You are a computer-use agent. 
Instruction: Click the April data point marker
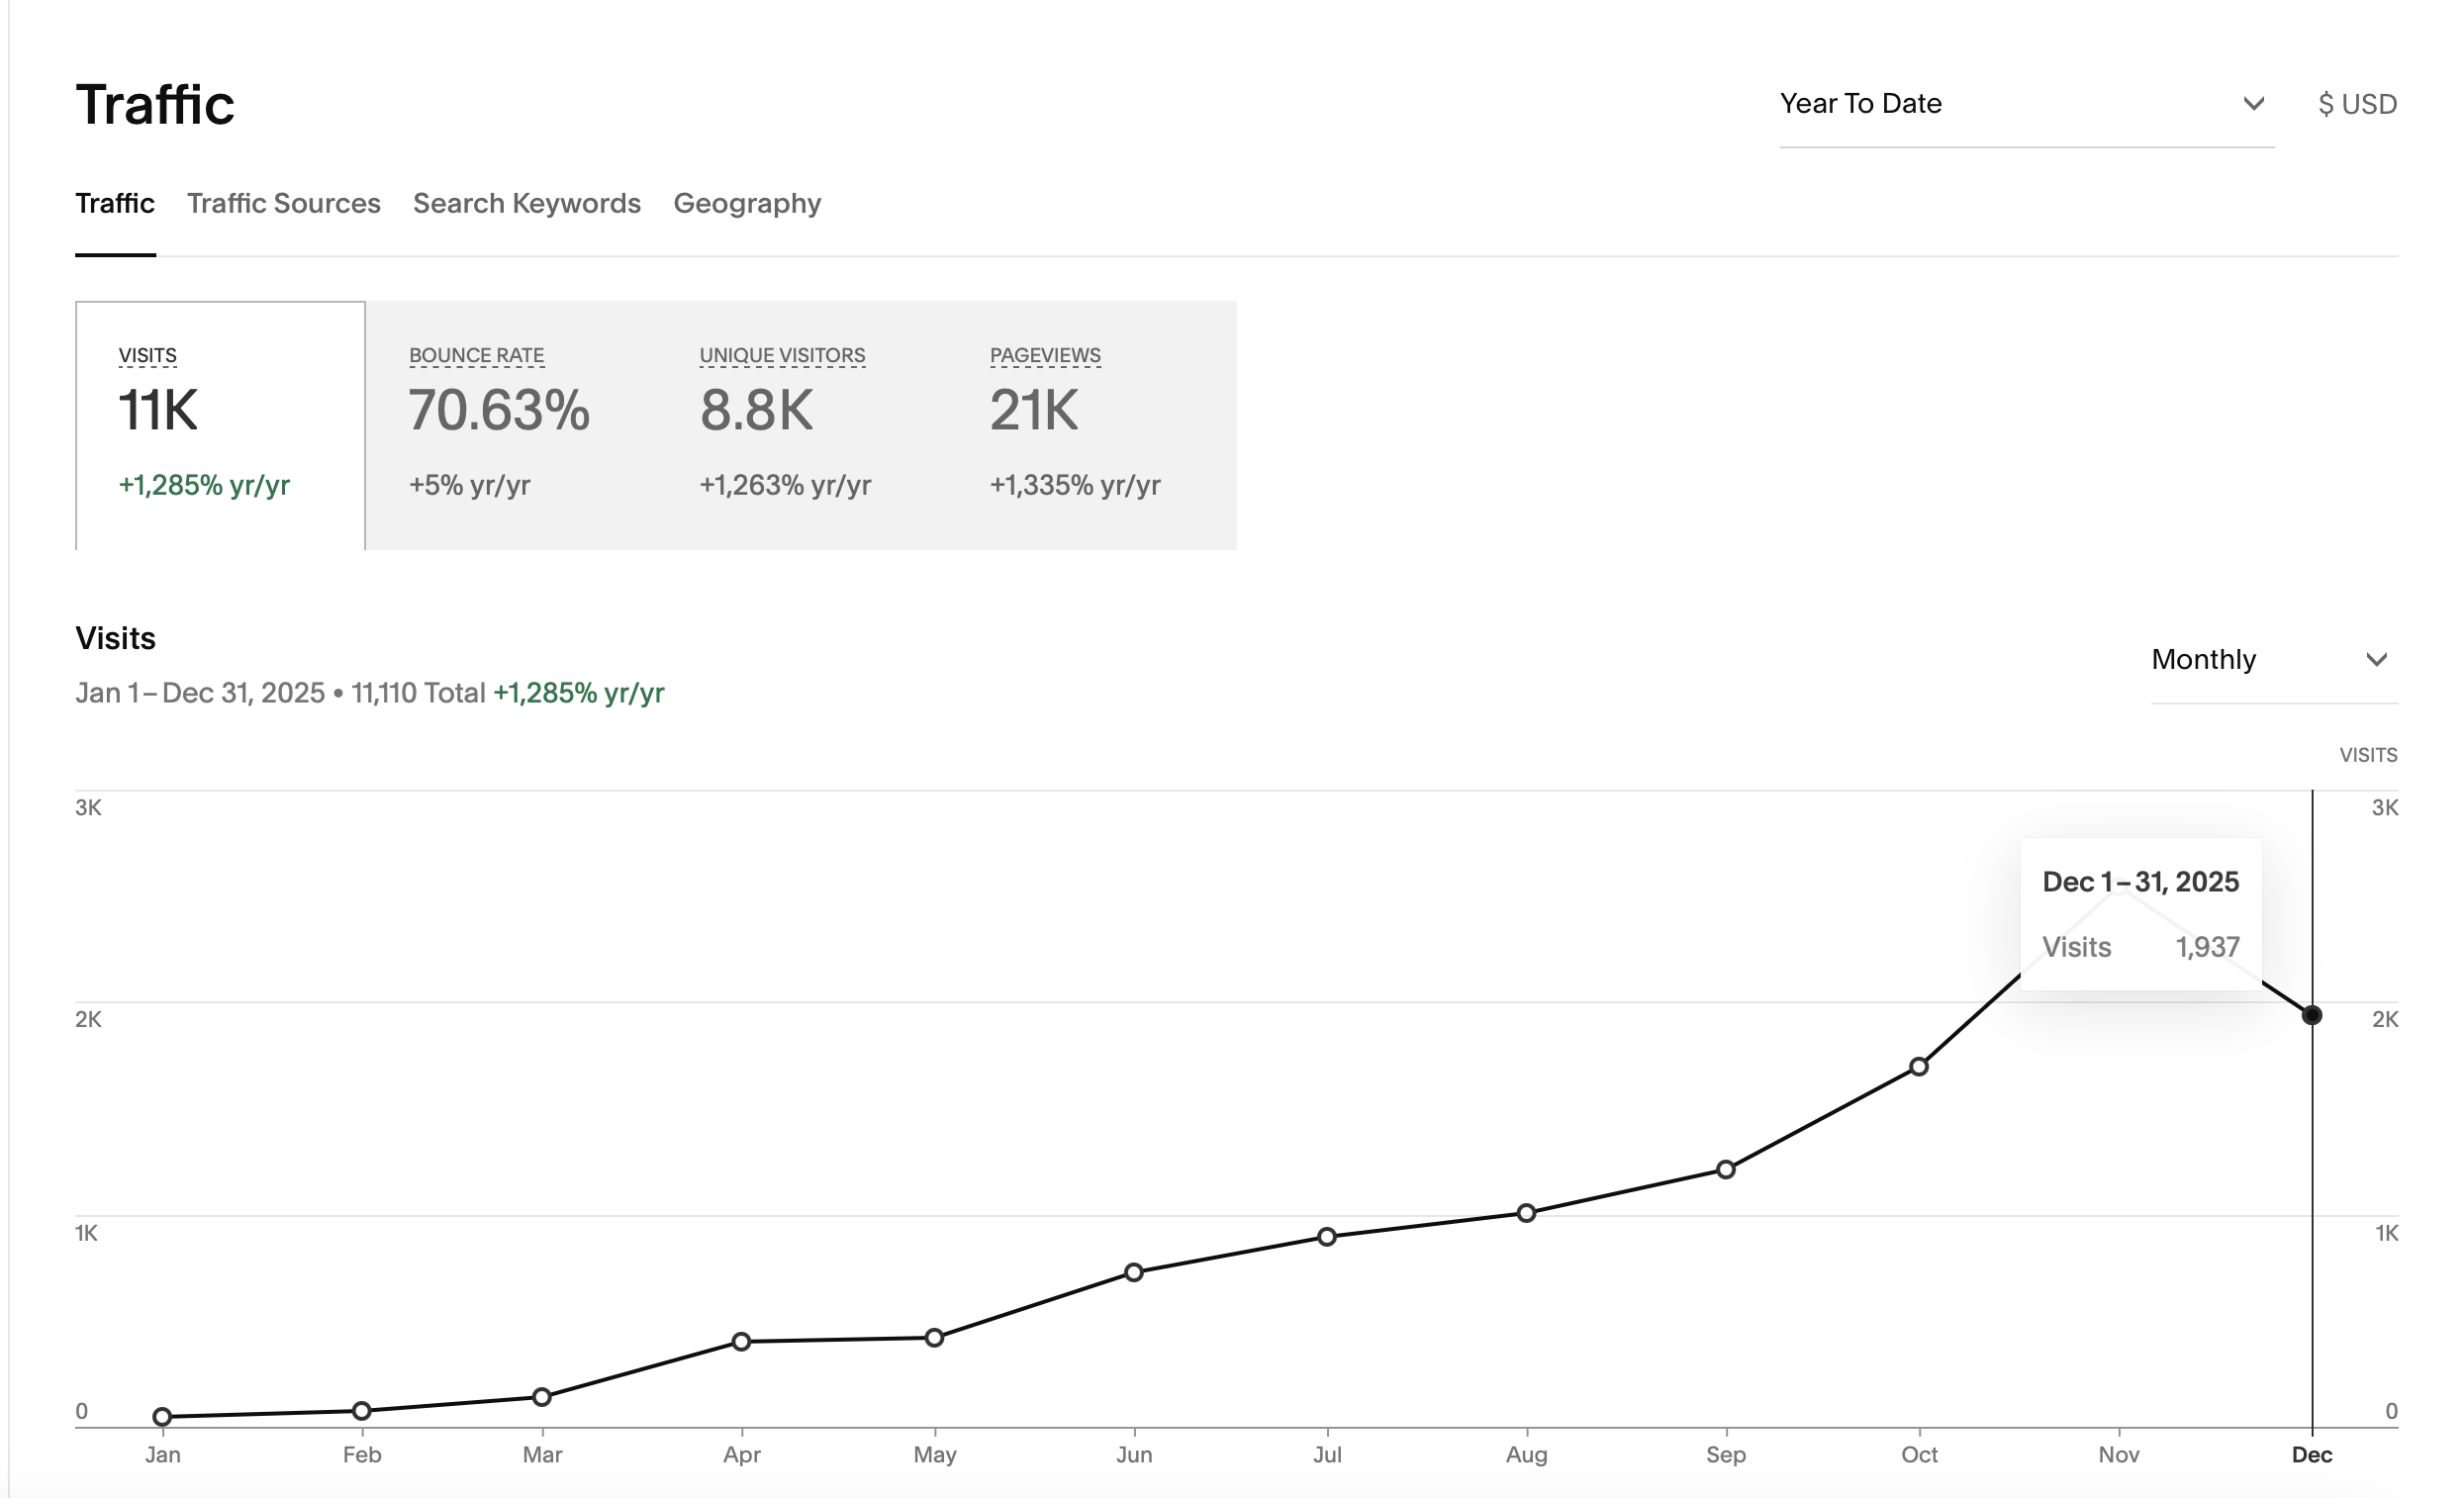(741, 1341)
